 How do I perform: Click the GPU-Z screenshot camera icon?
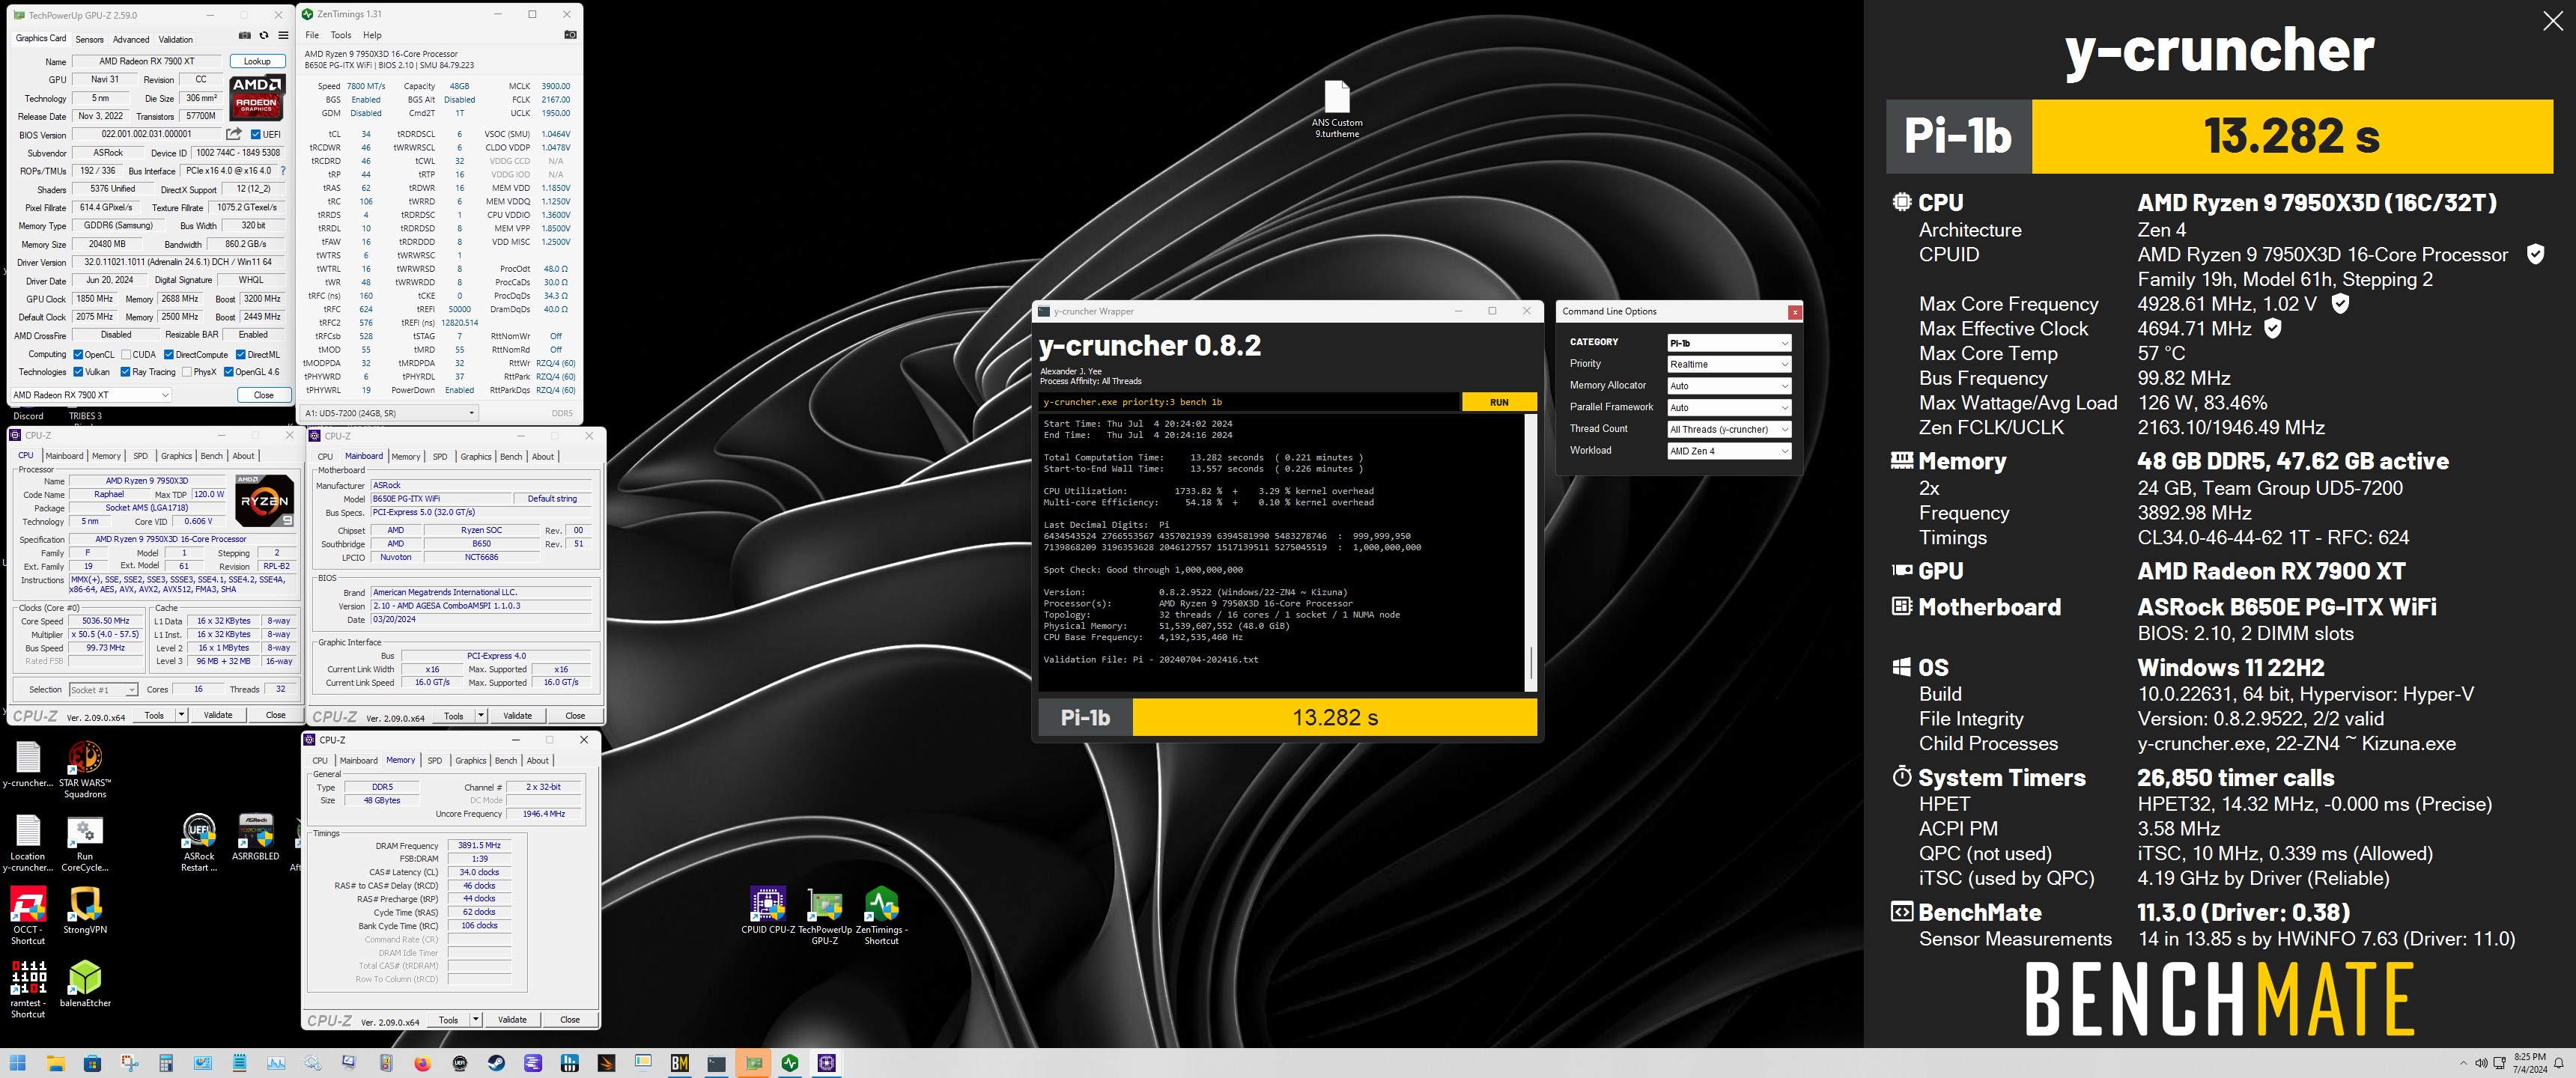tap(245, 36)
